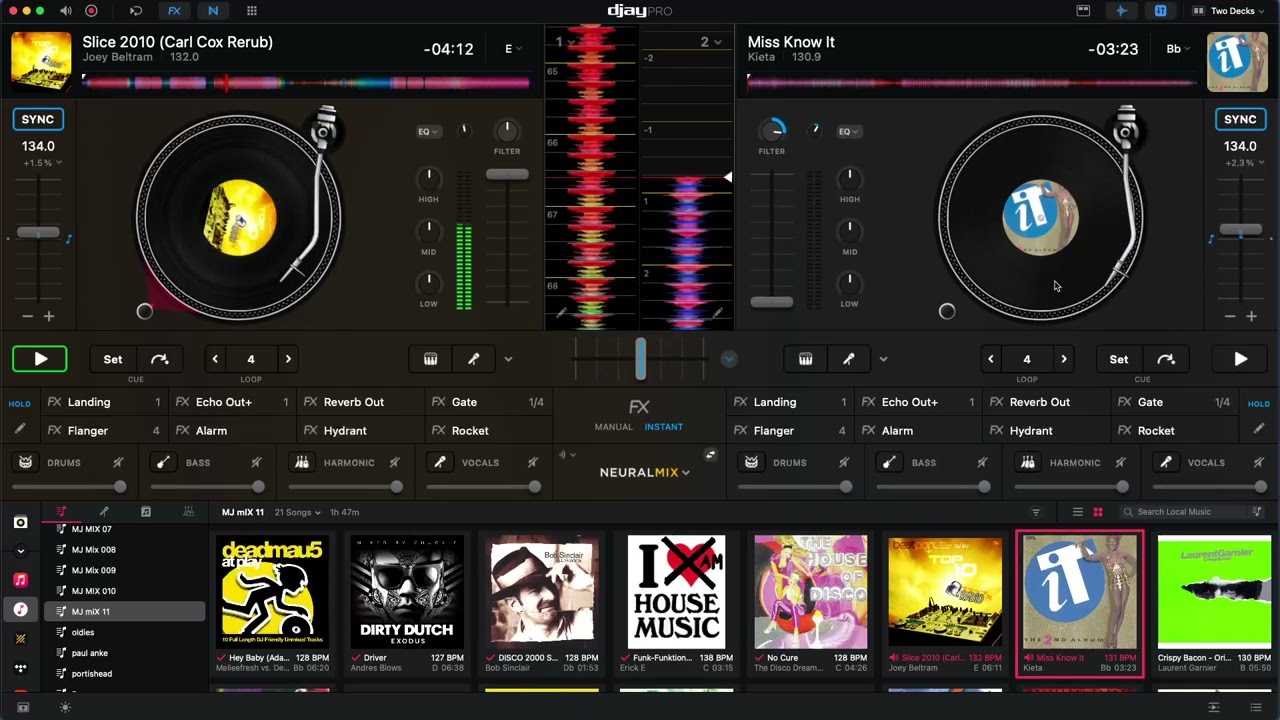Open the Two Decks layout dropdown
The image size is (1280, 720).
[x=1228, y=11]
